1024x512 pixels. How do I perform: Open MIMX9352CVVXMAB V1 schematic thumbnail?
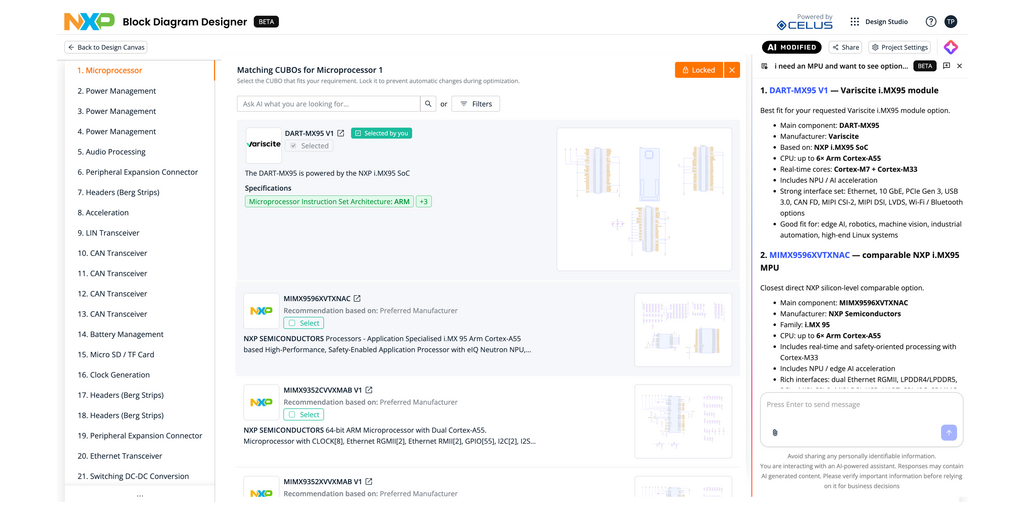click(683, 421)
